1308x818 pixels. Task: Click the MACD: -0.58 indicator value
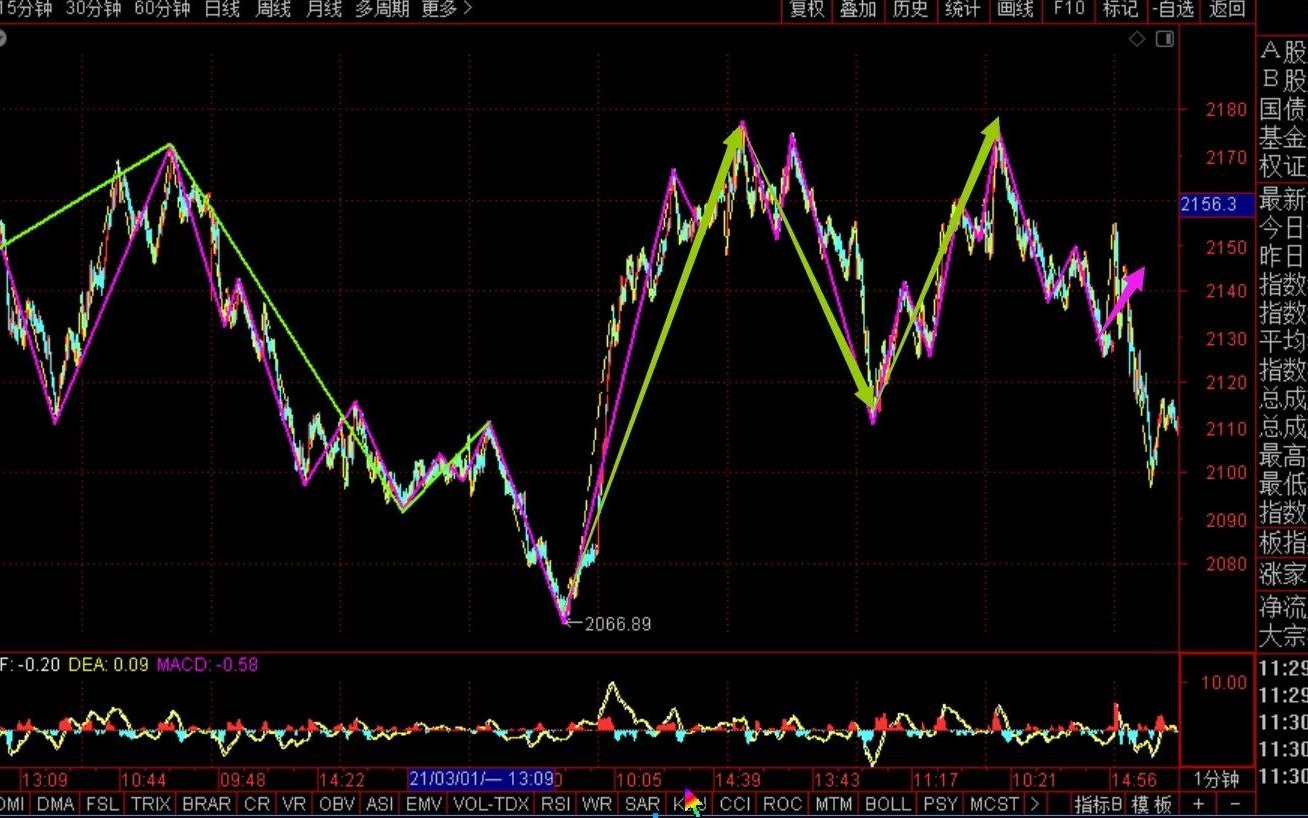click(x=207, y=664)
